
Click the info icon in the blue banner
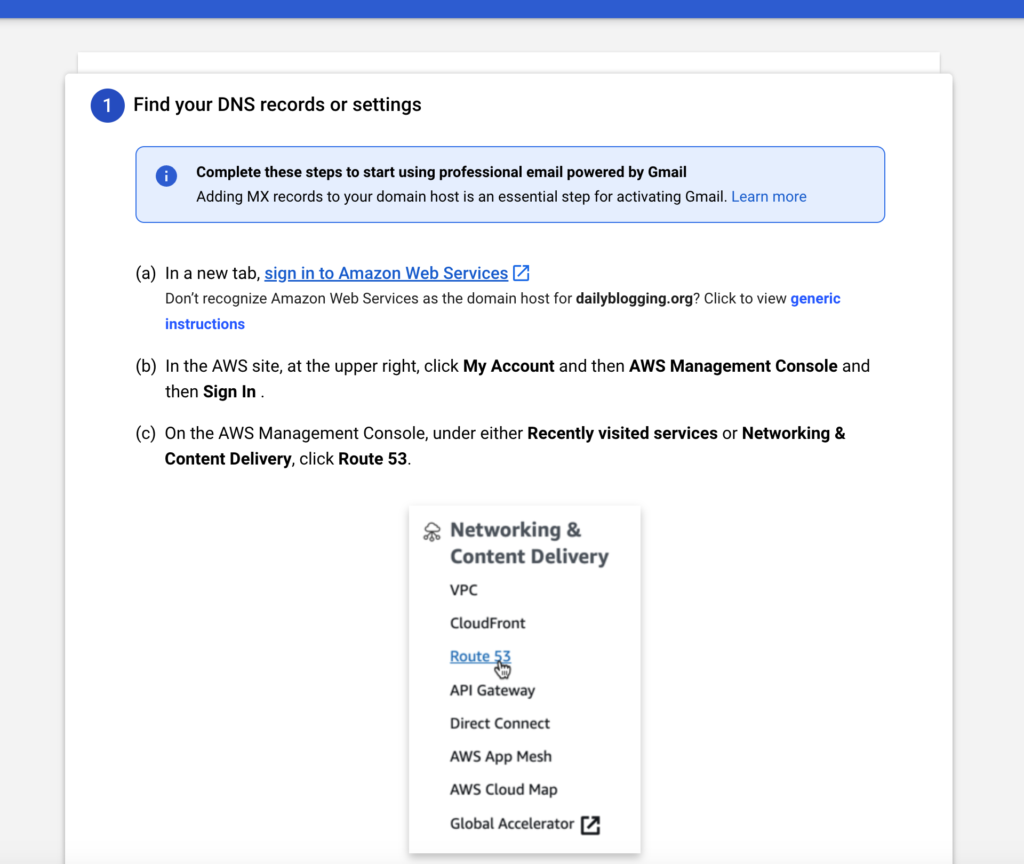(x=166, y=176)
